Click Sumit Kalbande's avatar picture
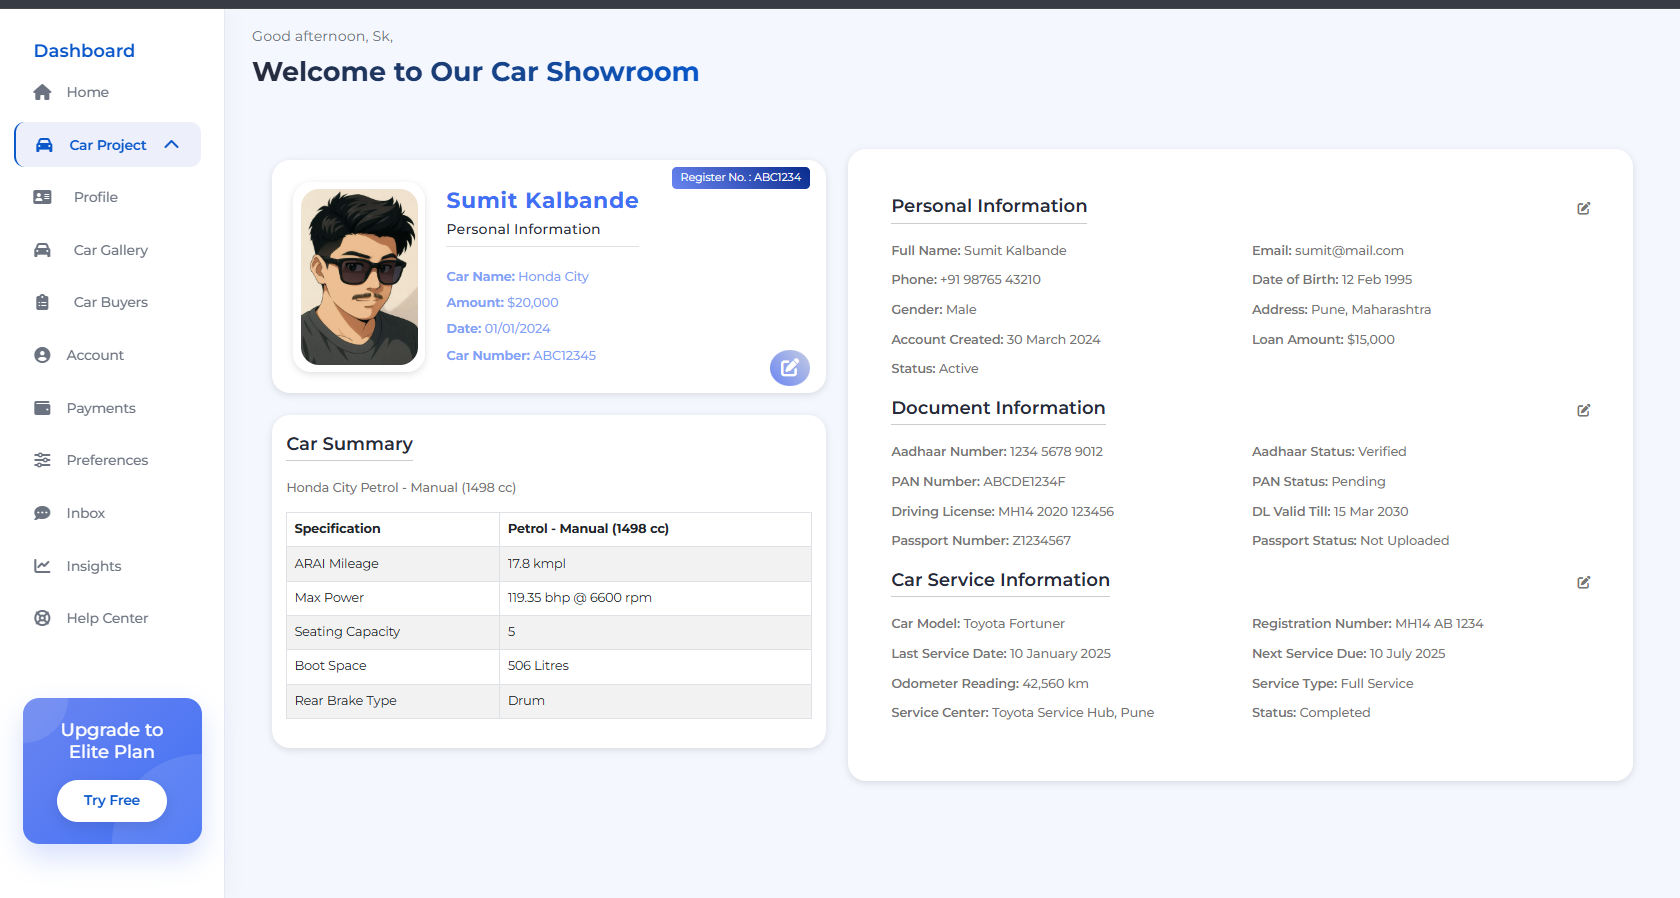1680x898 pixels. click(359, 277)
